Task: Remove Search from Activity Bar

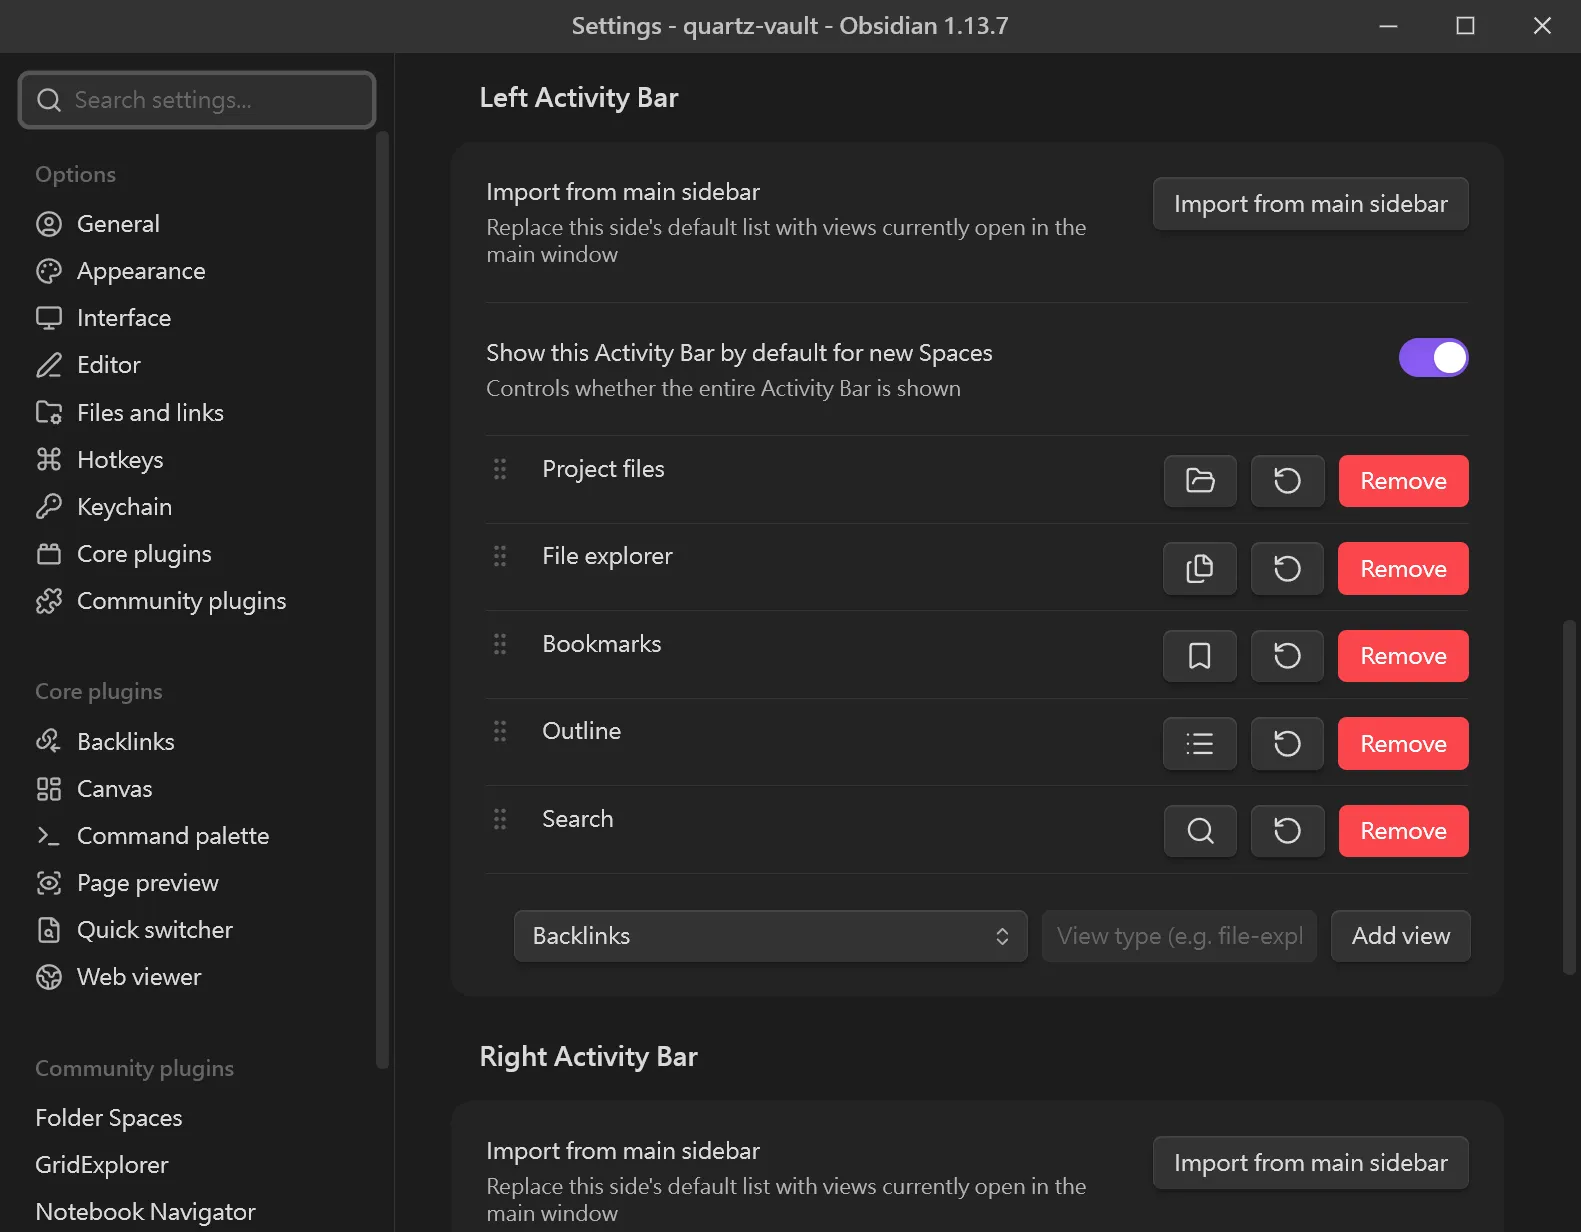Action: [x=1403, y=831]
